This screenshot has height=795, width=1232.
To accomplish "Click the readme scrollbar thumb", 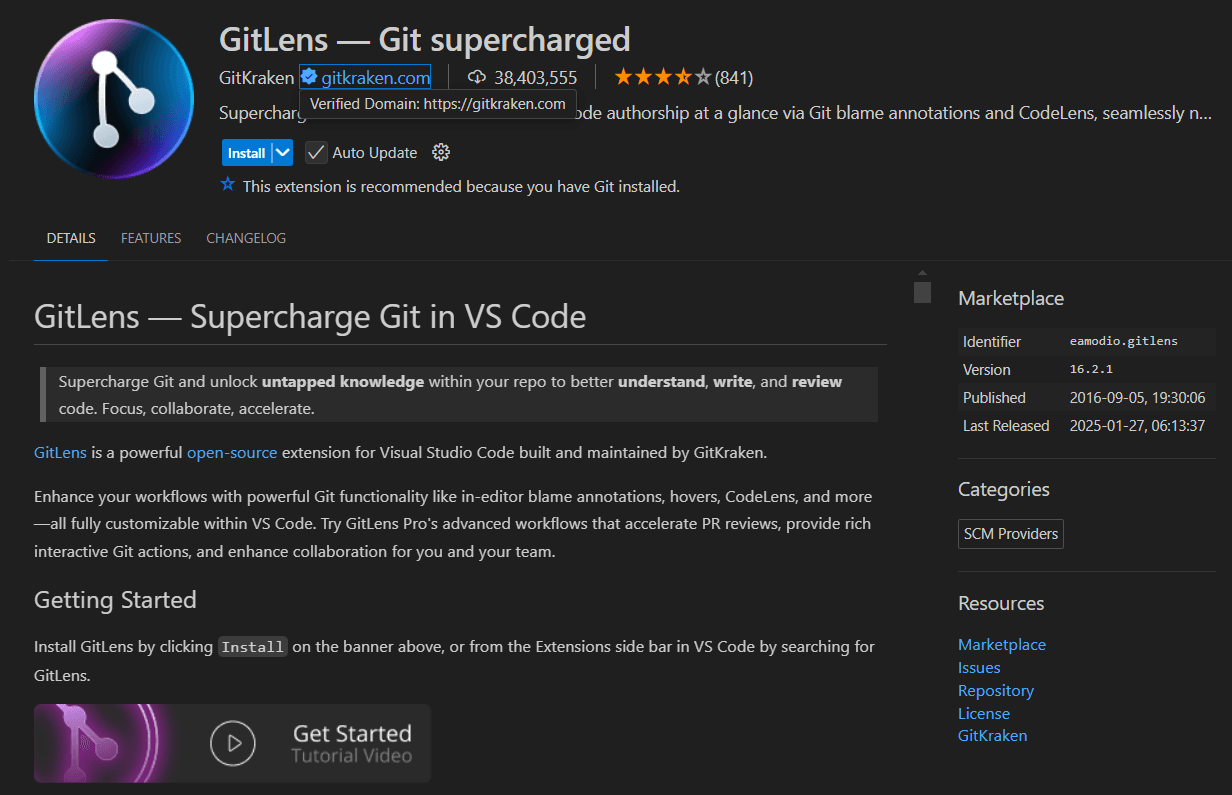I will click(922, 292).
